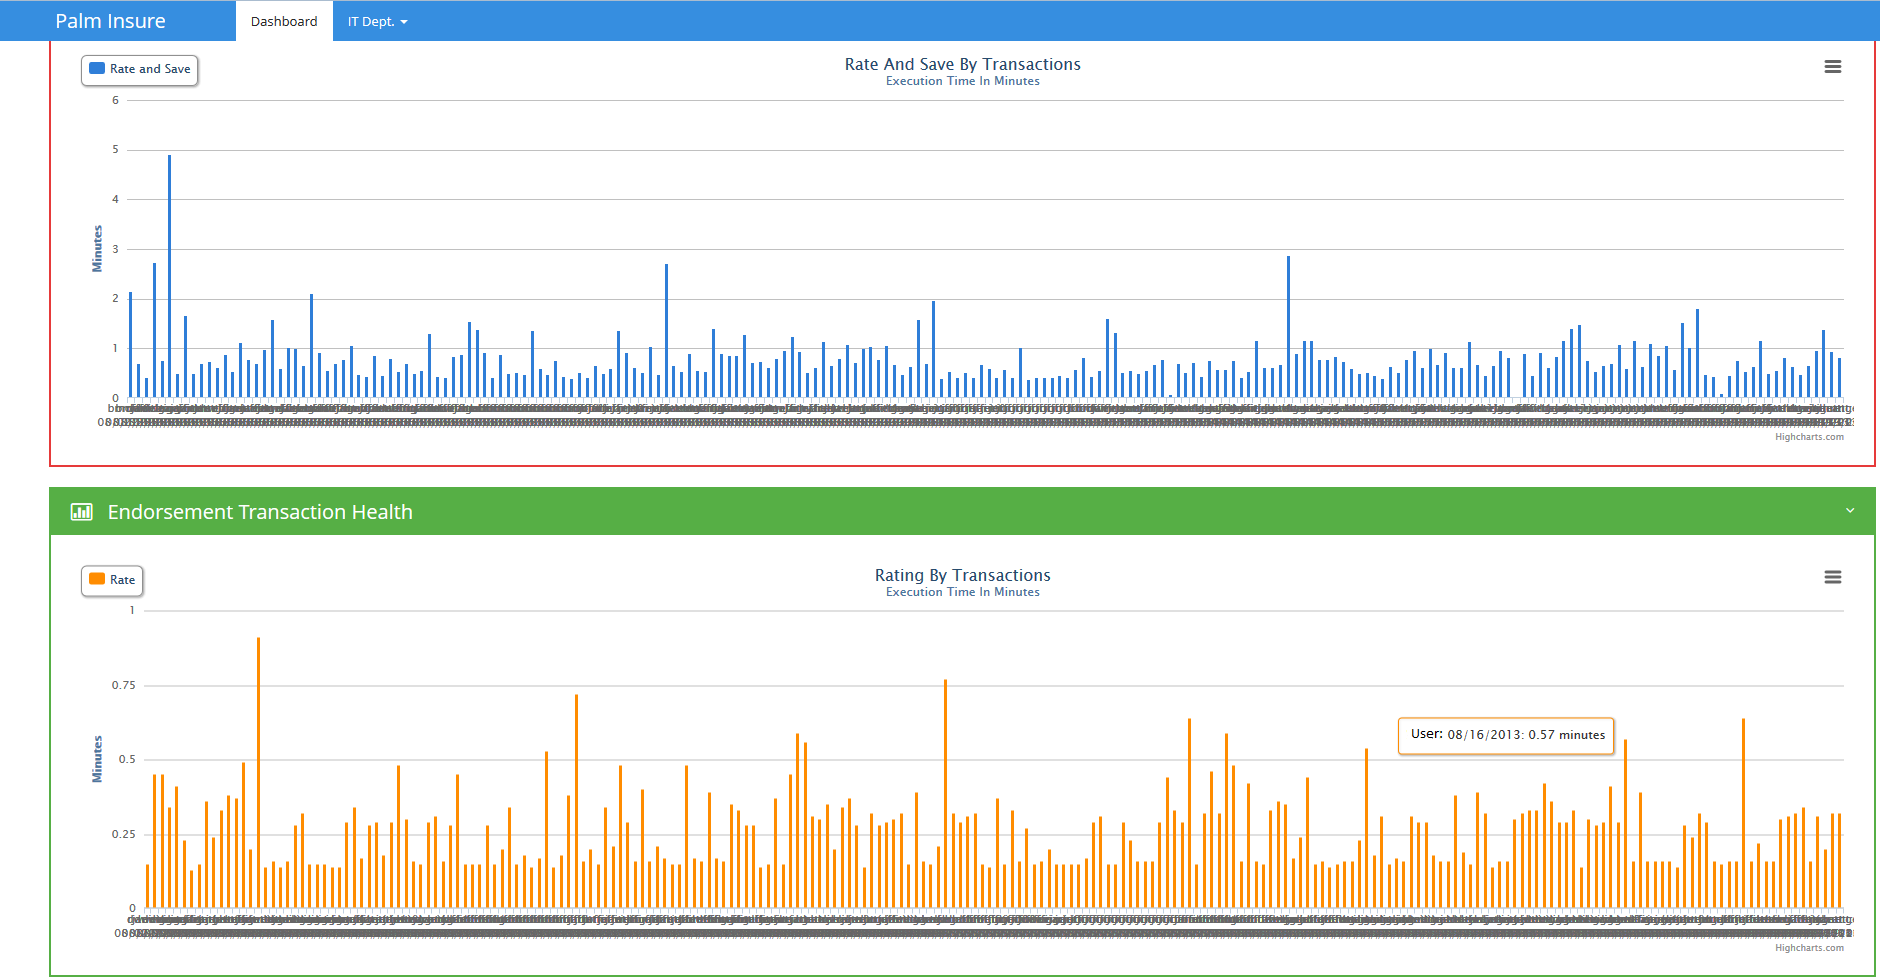Switch to the Dashboard tab
This screenshot has width=1880, height=977.
coord(284,21)
